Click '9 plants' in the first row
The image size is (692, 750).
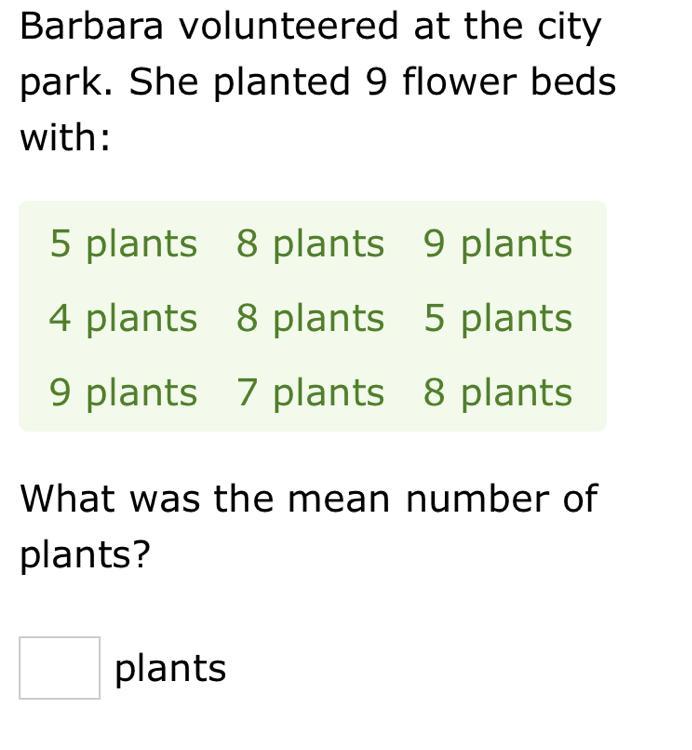pos(498,245)
